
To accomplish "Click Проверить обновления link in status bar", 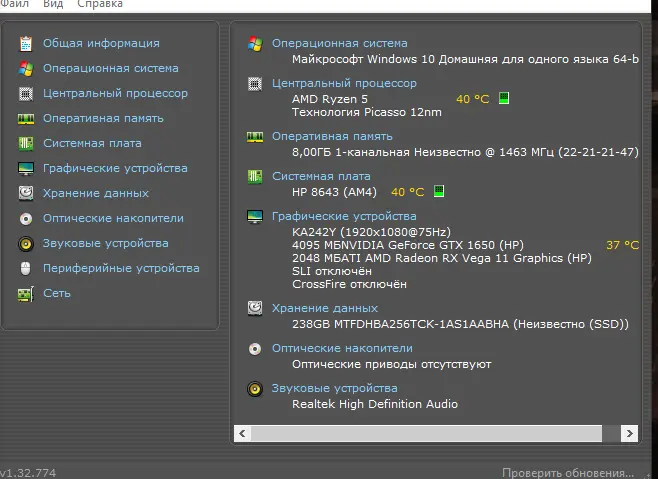I will [568, 473].
